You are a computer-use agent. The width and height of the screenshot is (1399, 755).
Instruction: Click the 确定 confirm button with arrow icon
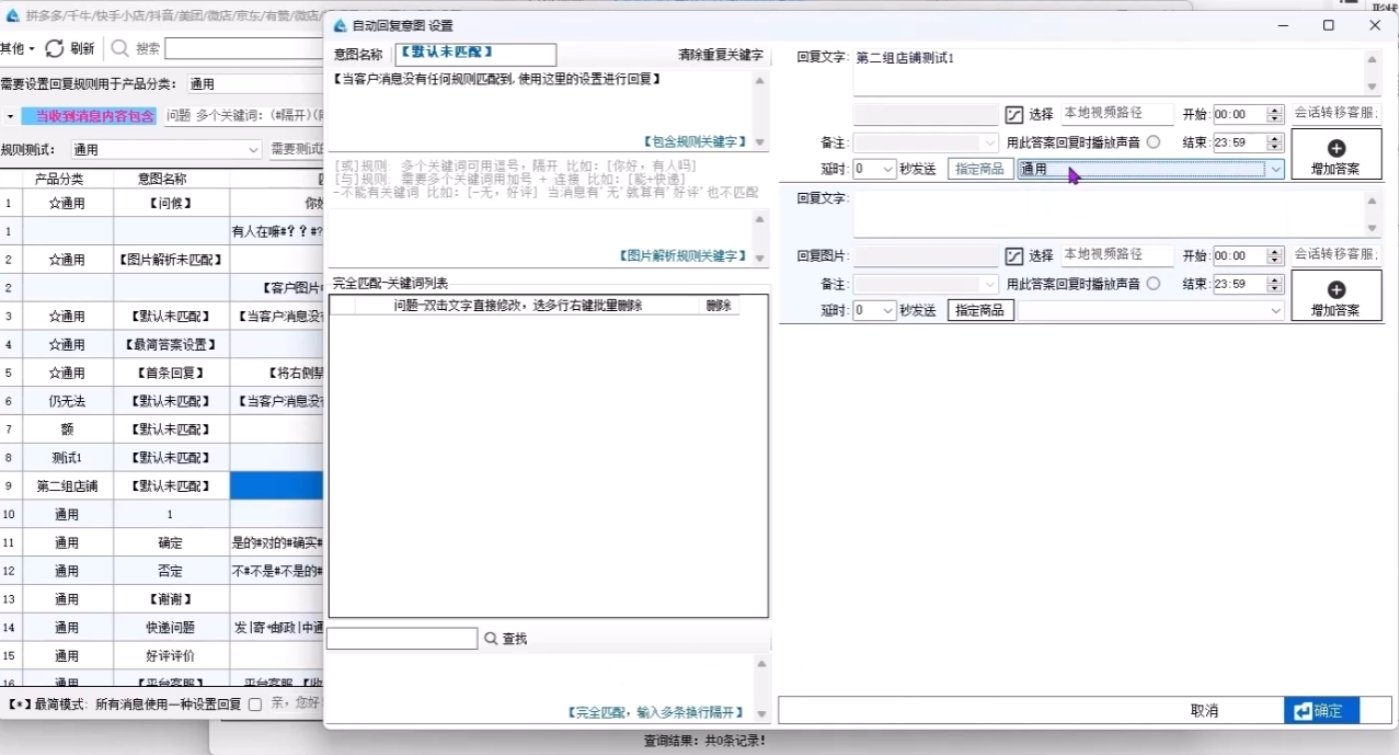click(x=1321, y=710)
